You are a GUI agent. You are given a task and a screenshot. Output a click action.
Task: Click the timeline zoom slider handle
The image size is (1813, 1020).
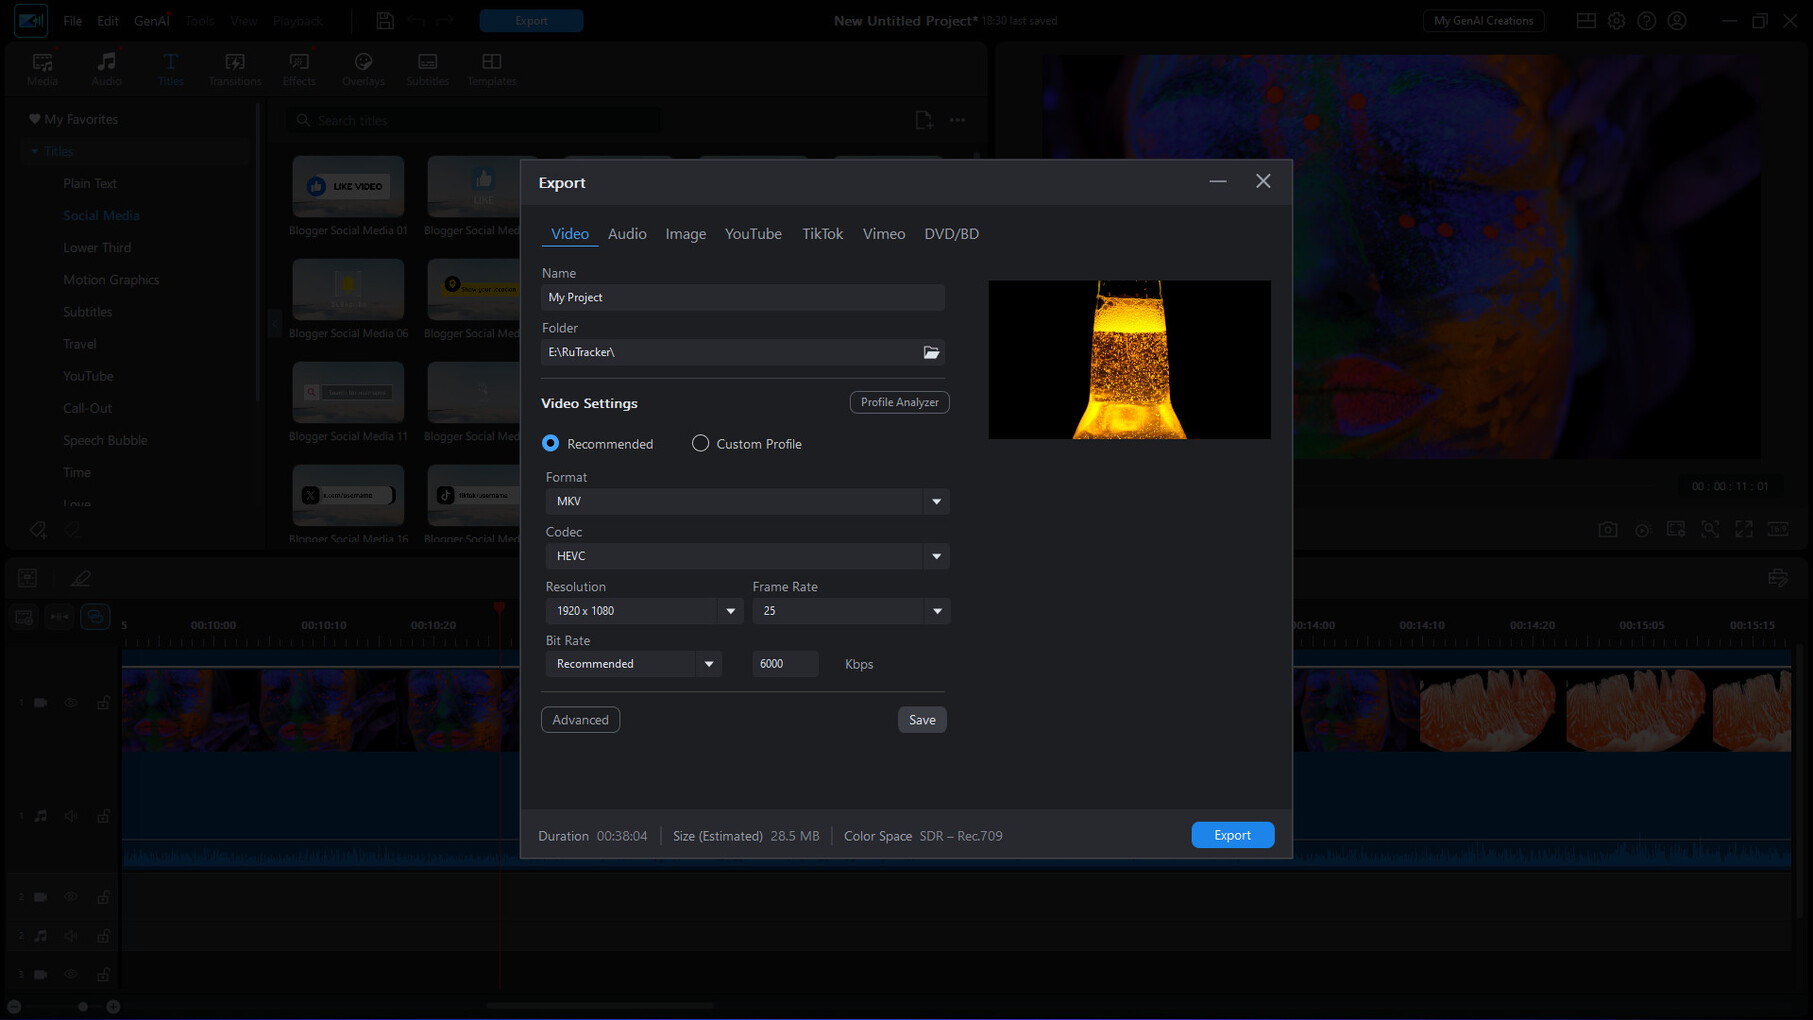pyautogui.click(x=83, y=1007)
